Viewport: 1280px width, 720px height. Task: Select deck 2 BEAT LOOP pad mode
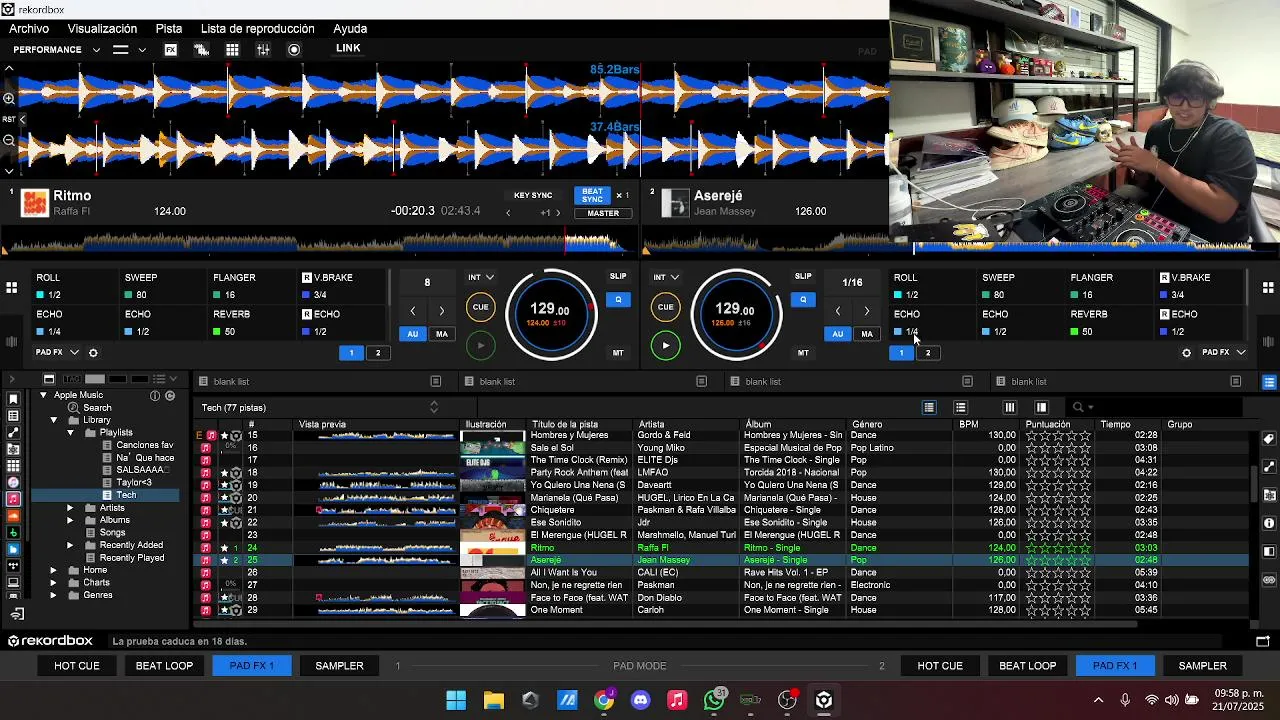(1027, 666)
